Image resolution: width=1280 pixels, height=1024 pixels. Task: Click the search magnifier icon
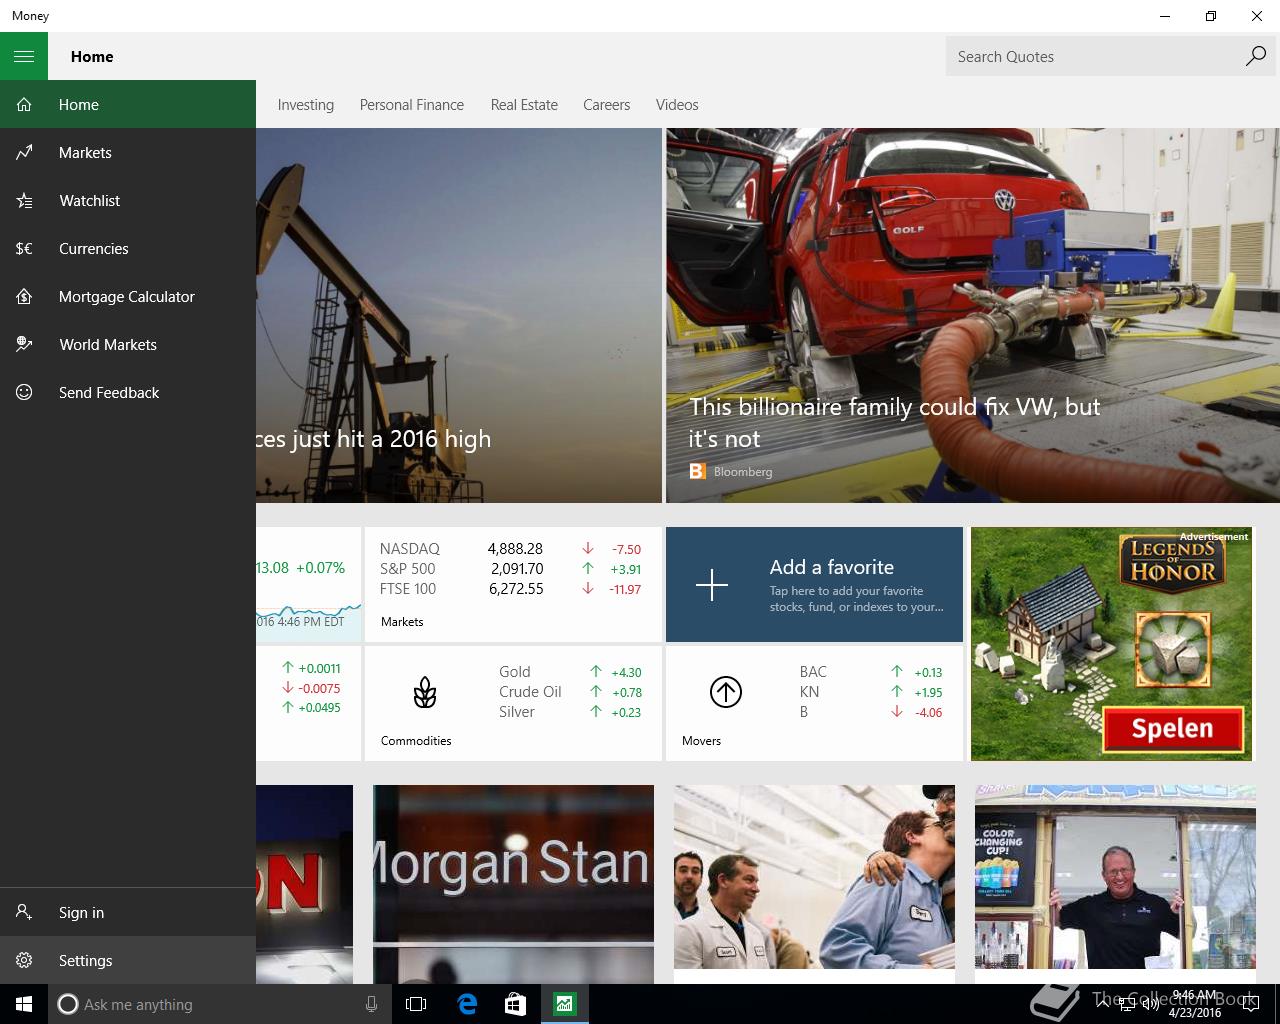pos(1255,56)
